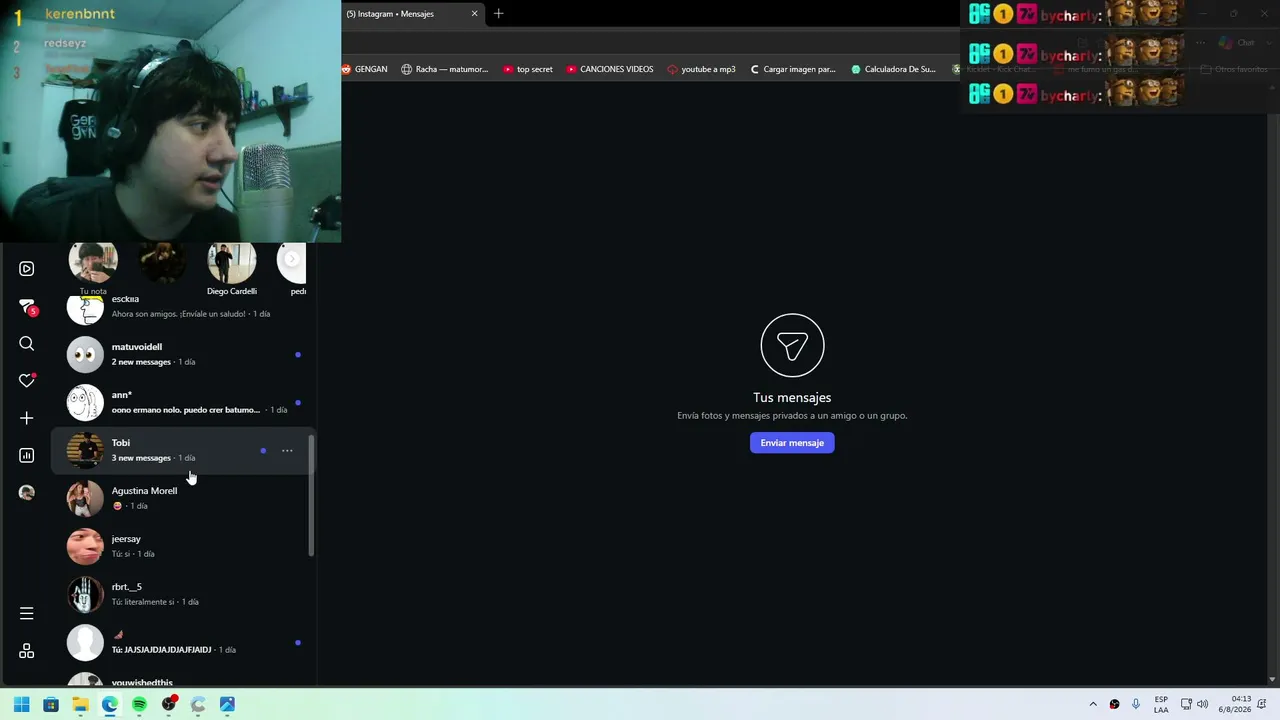Open the sidebar hamburger More menu

pyautogui.click(x=27, y=613)
